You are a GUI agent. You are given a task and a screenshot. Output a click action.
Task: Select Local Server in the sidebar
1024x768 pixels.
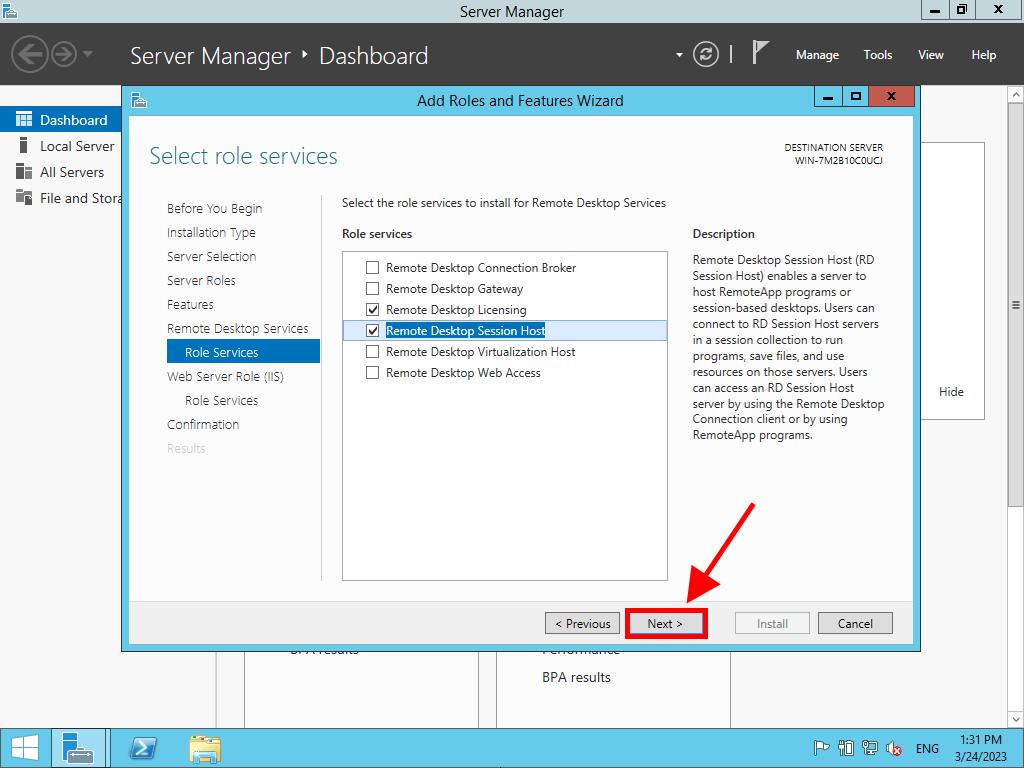click(61, 146)
